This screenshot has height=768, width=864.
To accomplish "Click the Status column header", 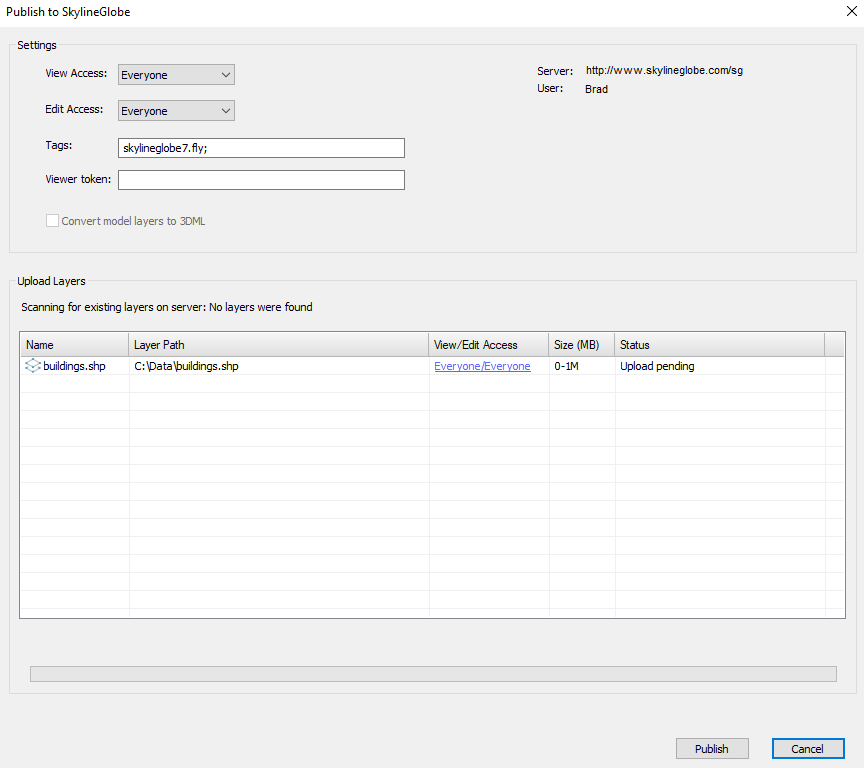I will (x=718, y=345).
